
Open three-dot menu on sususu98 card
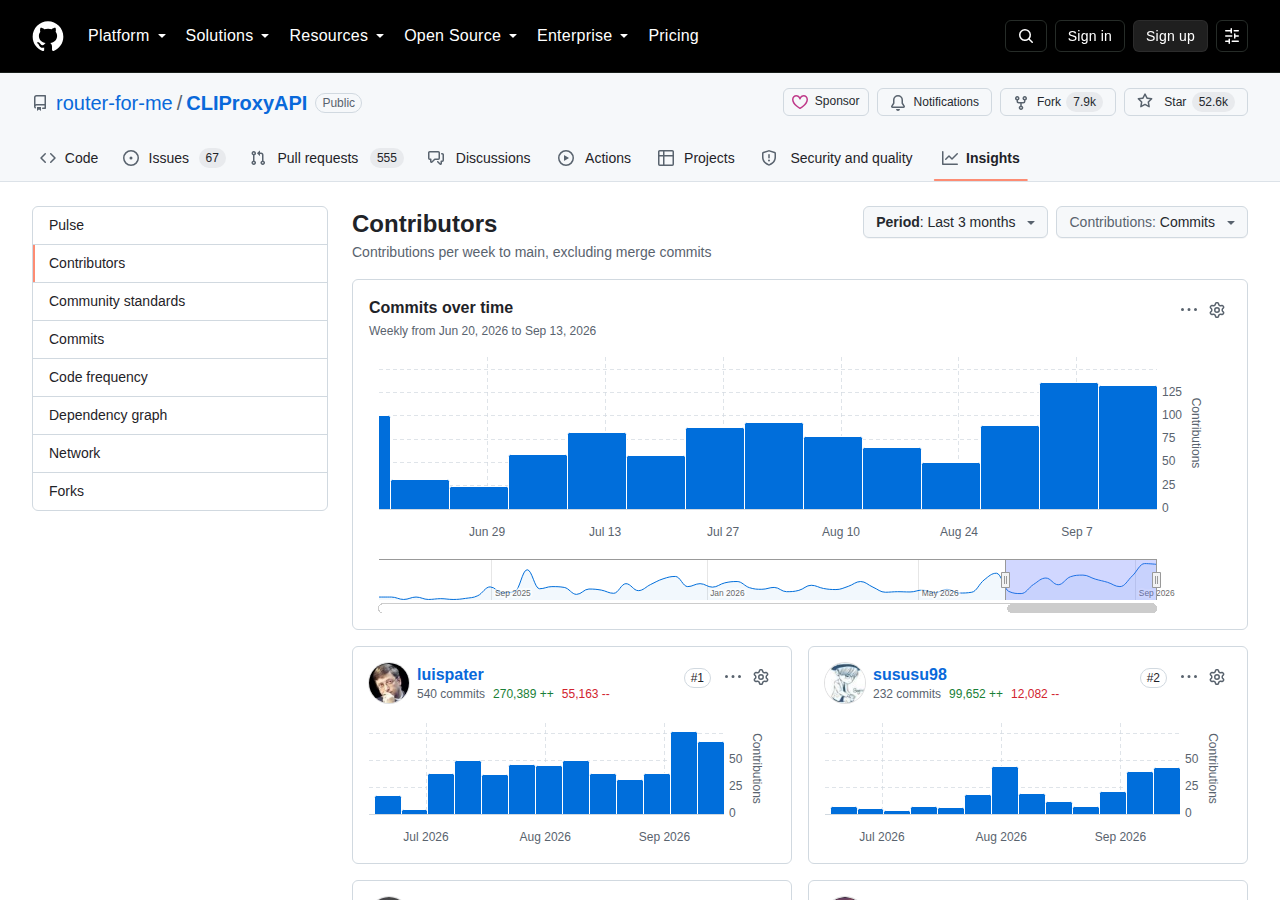pos(1189,677)
